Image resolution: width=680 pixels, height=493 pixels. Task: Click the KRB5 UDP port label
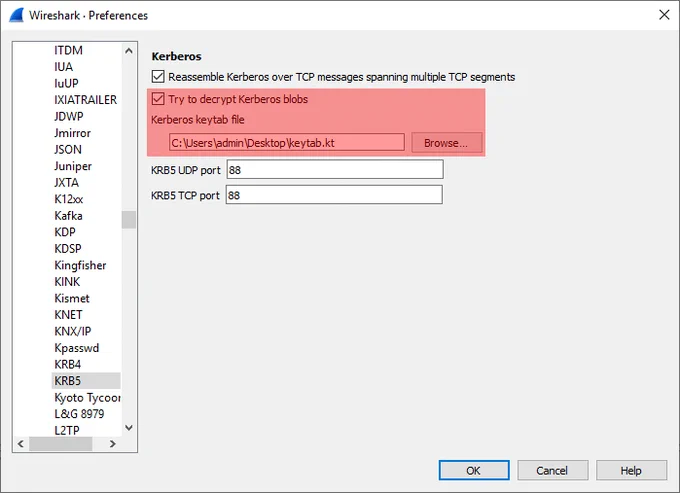186,170
